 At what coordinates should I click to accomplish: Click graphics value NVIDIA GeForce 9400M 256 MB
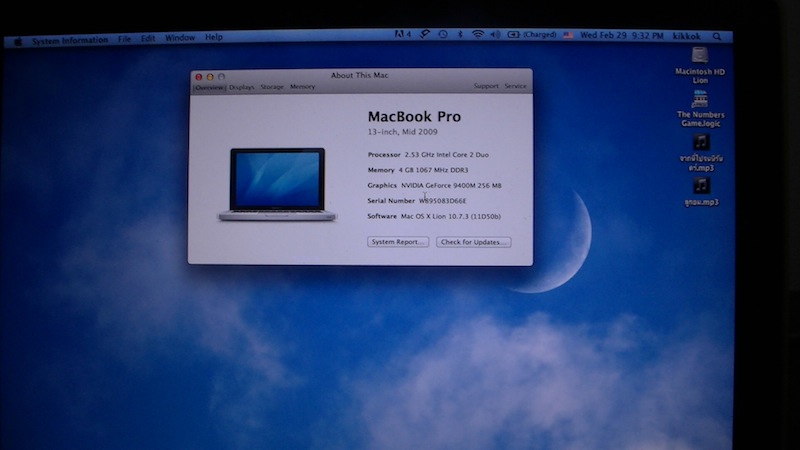[451, 185]
